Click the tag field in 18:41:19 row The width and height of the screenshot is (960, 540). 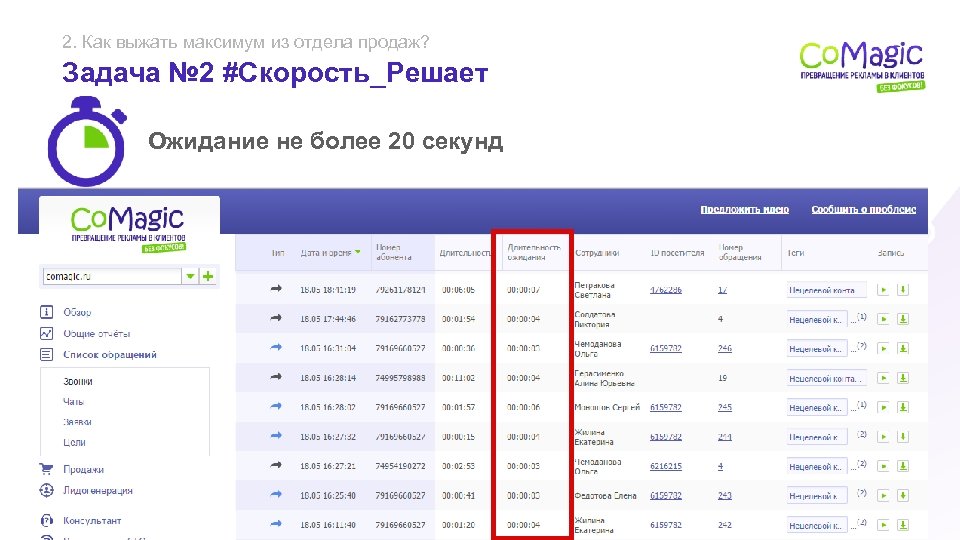coord(827,290)
